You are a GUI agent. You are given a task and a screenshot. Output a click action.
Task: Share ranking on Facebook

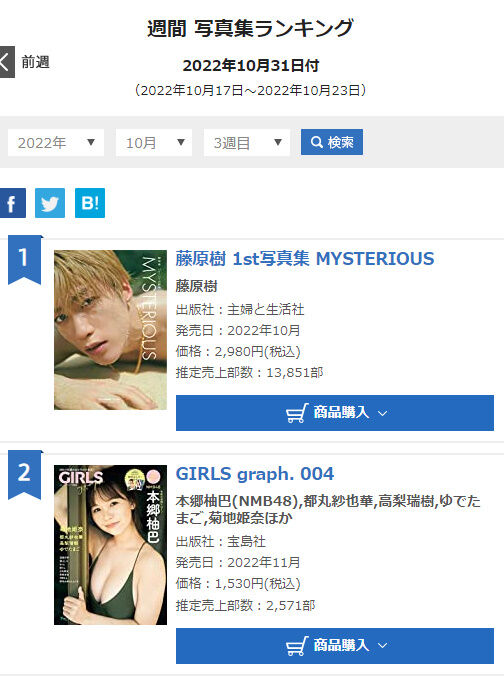click(13, 203)
